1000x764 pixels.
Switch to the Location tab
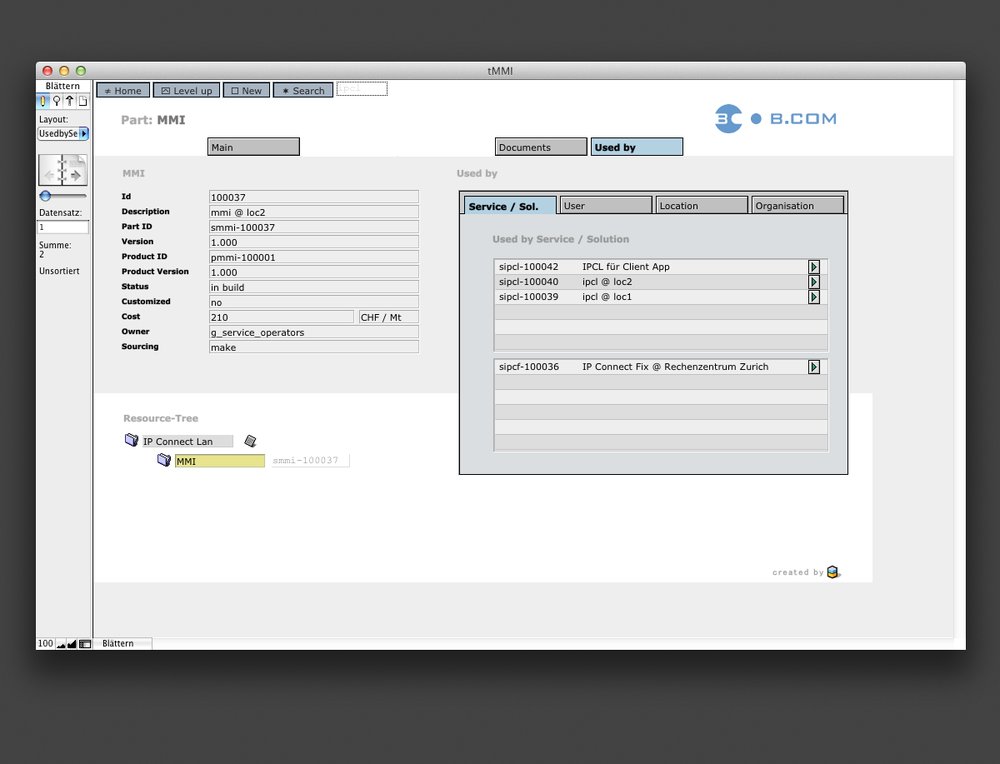coord(702,205)
